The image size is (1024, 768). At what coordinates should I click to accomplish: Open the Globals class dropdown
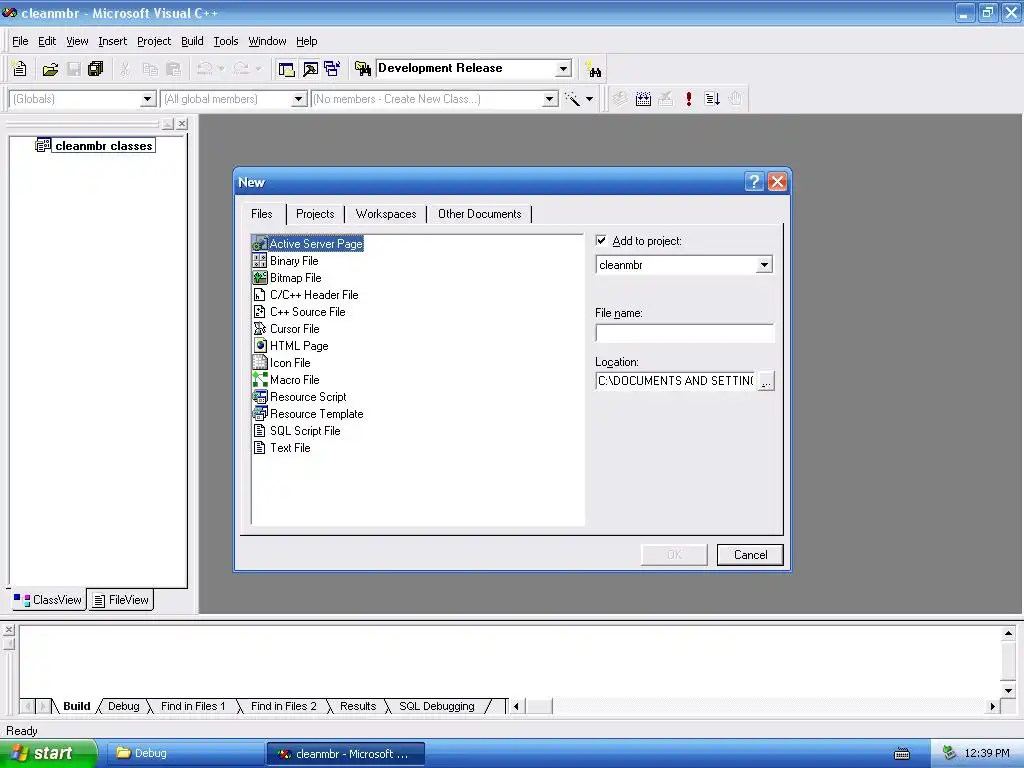pyautogui.click(x=148, y=99)
